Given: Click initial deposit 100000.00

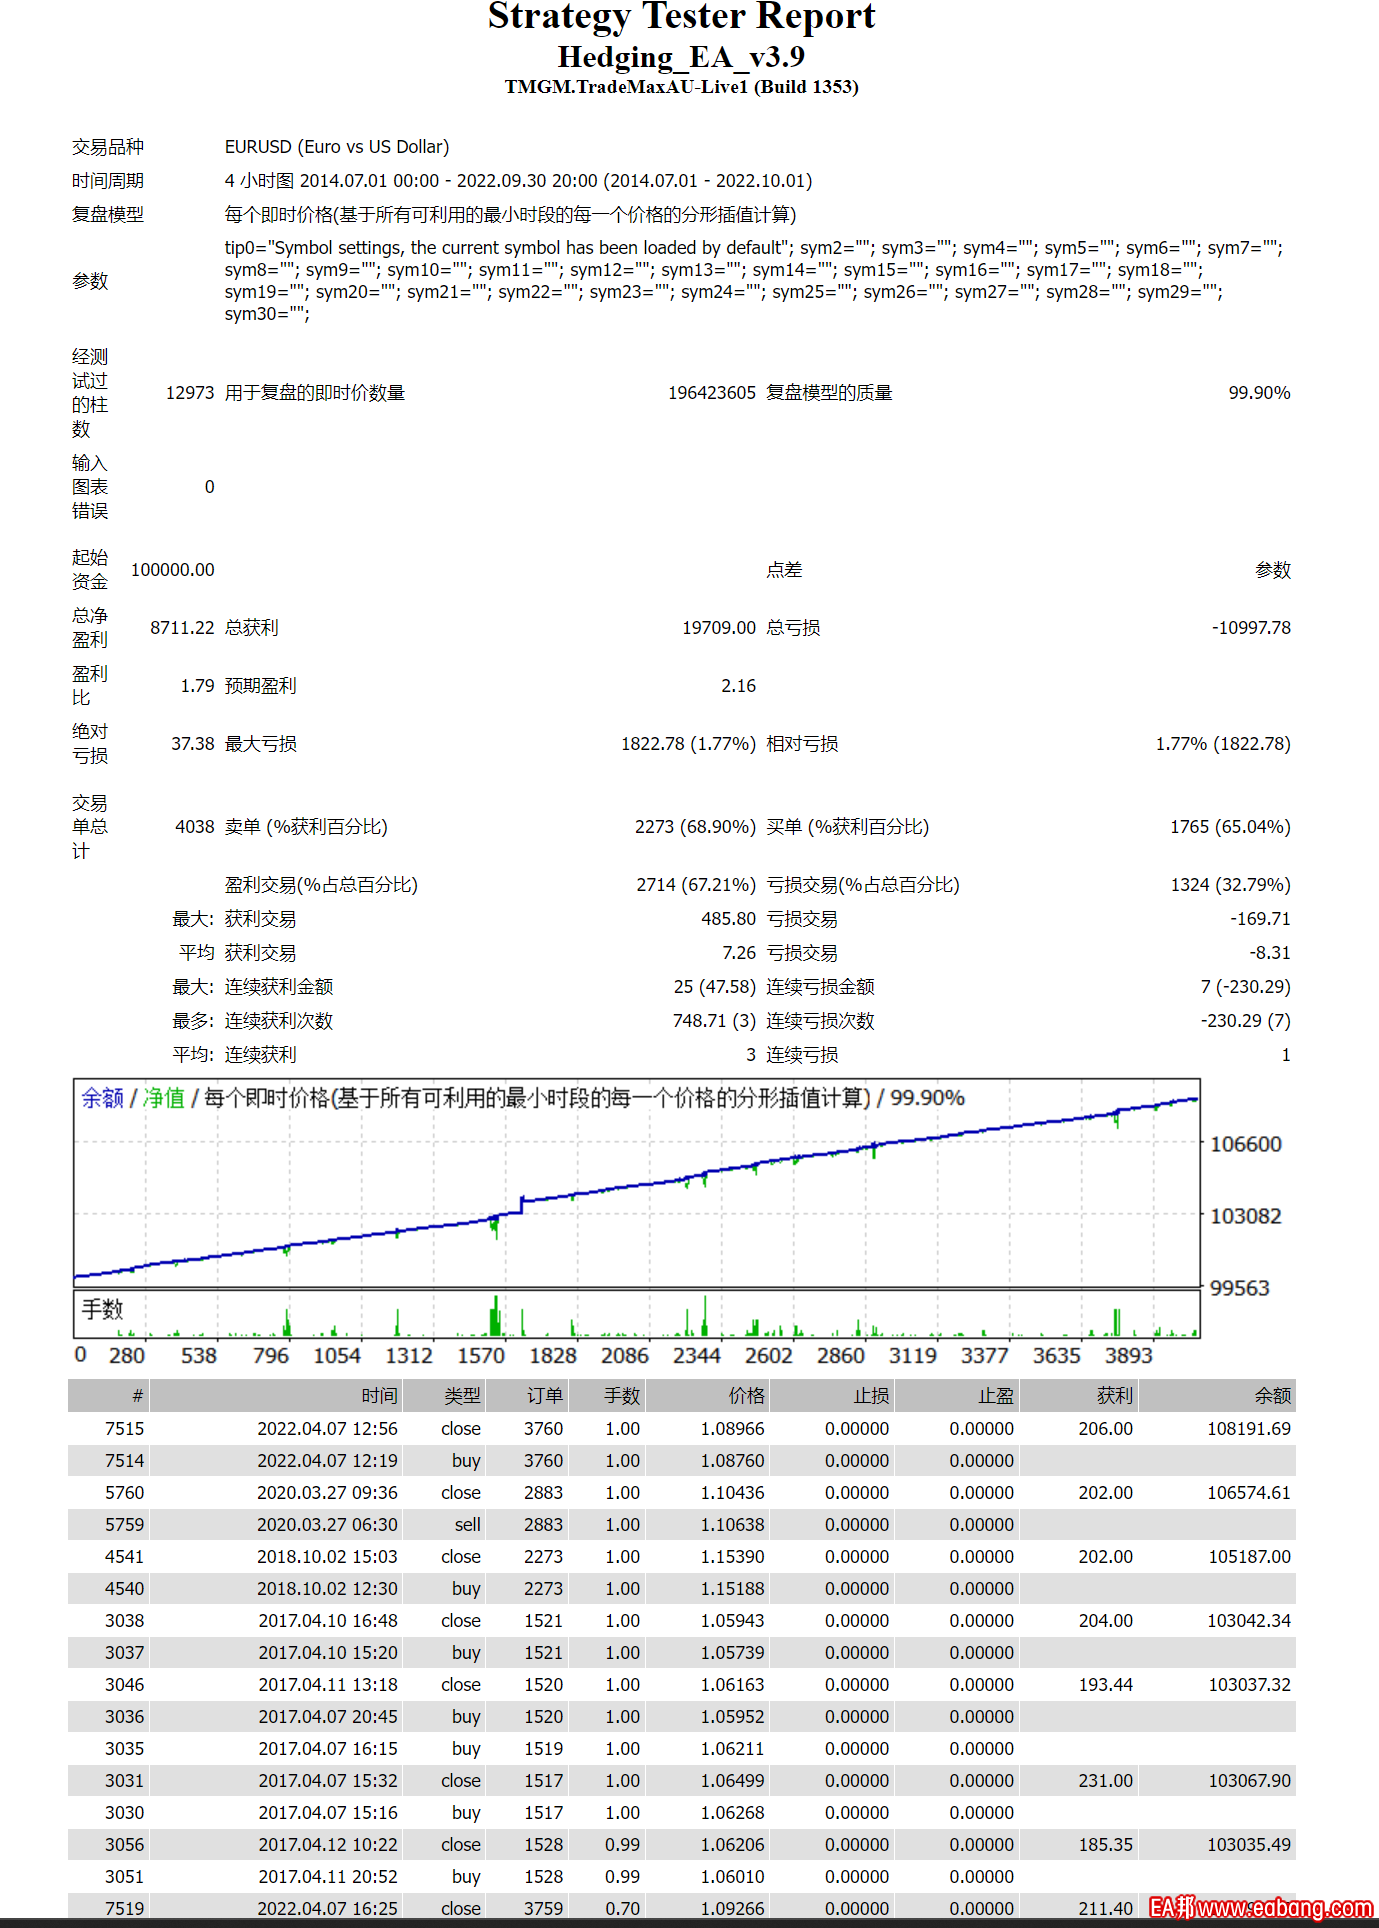Looking at the screenshot, I should (x=172, y=570).
